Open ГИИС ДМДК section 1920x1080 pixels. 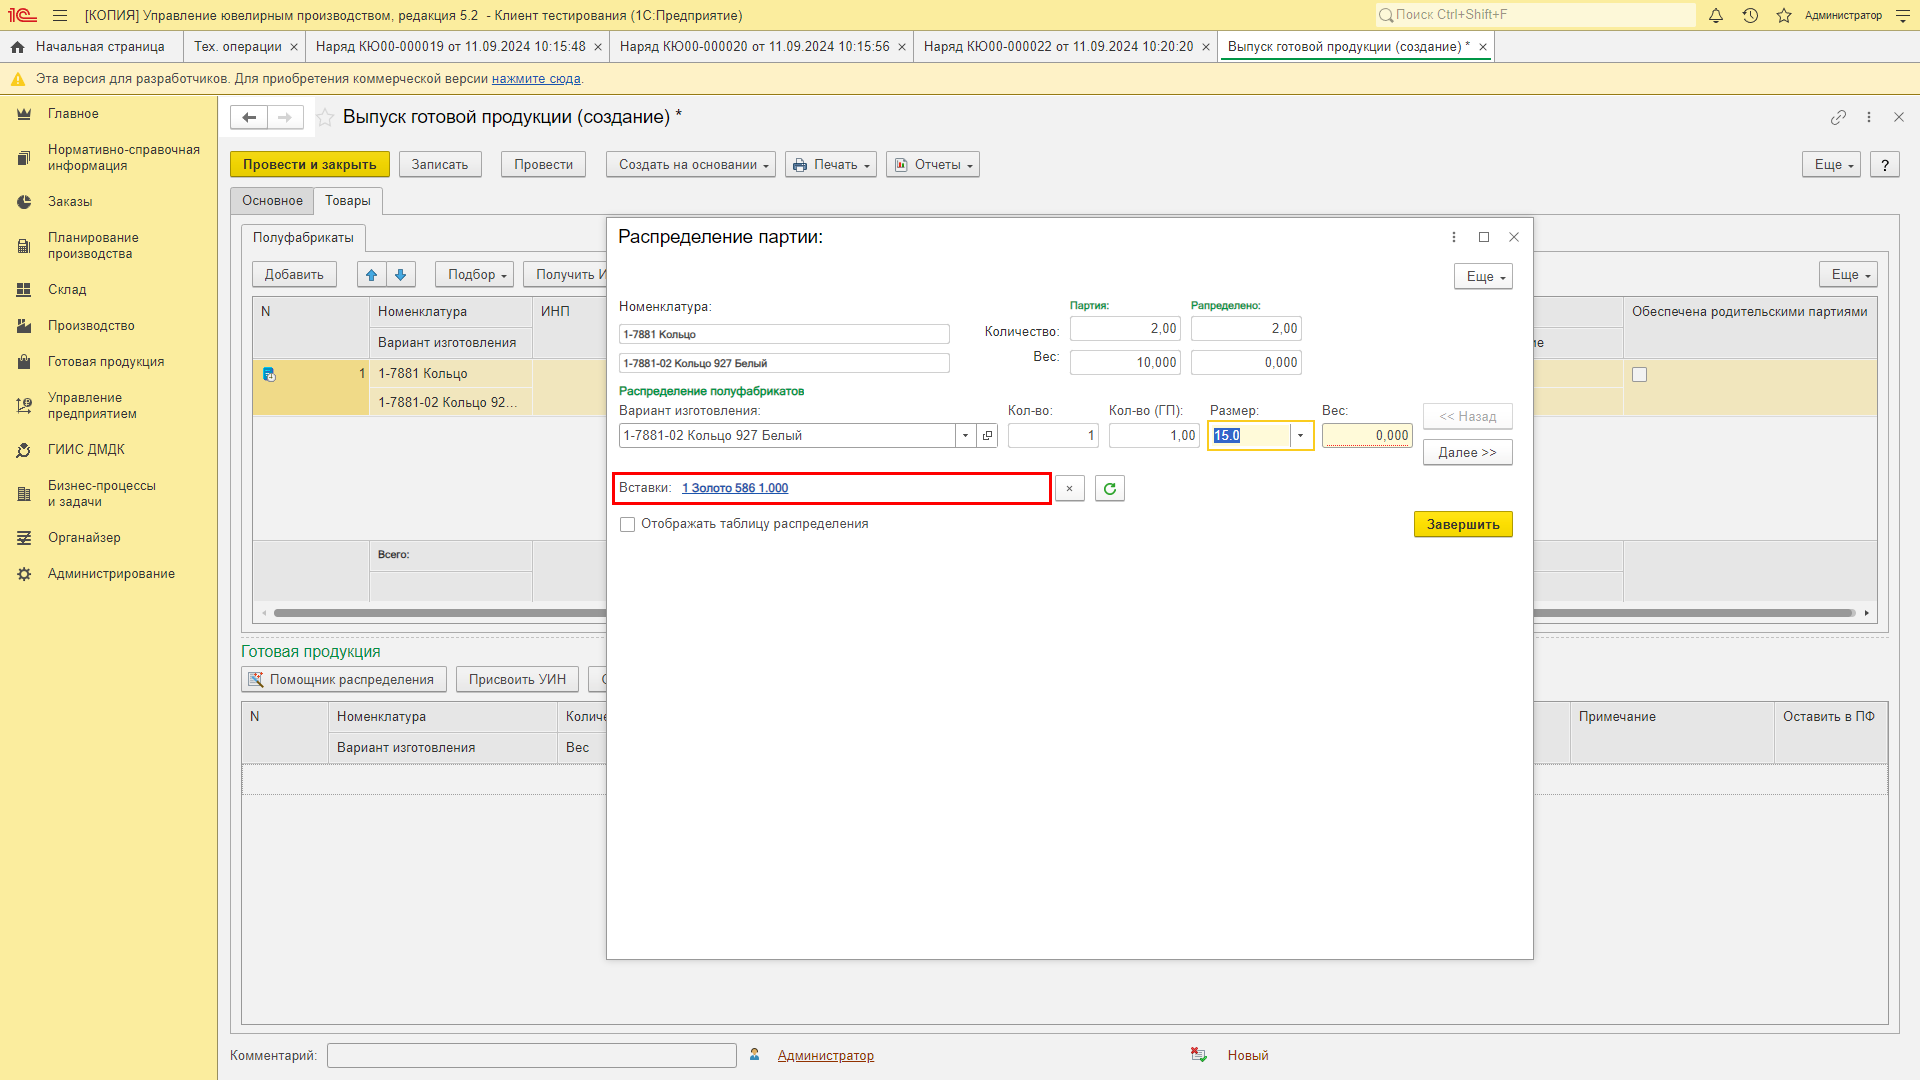coord(86,450)
